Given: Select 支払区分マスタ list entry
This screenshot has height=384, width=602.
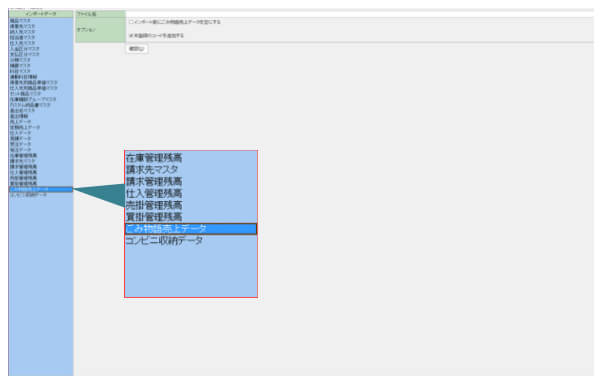Looking at the screenshot, I should [x=25, y=54].
